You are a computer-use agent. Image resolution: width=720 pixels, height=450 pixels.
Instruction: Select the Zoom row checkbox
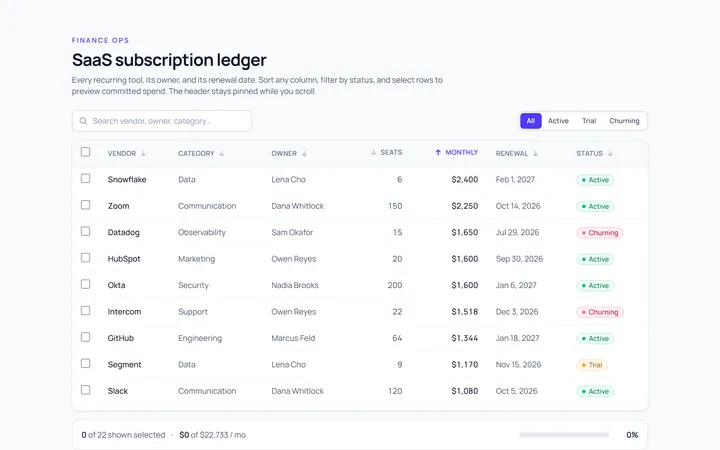[x=85, y=205]
